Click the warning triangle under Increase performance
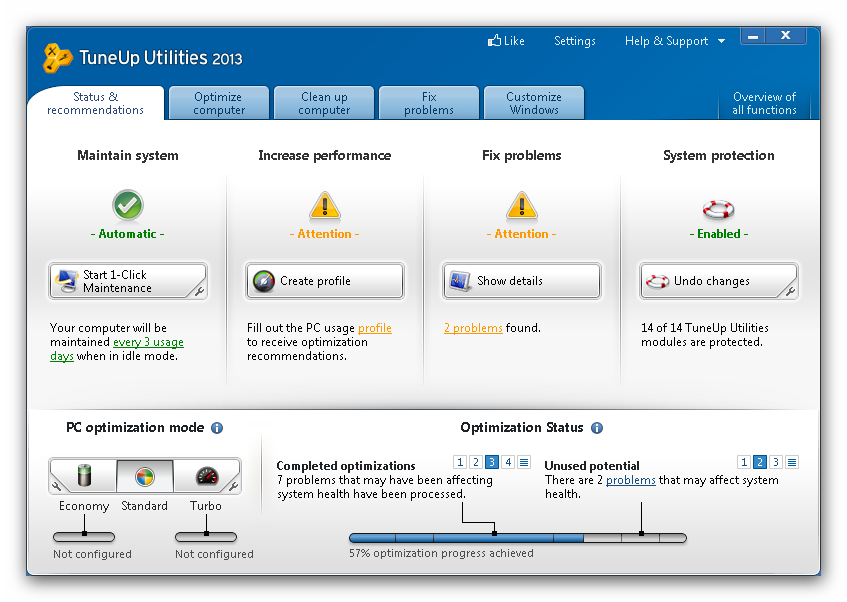This screenshot has height=602, width=847. pyautogui.click(x=325, y=206)
